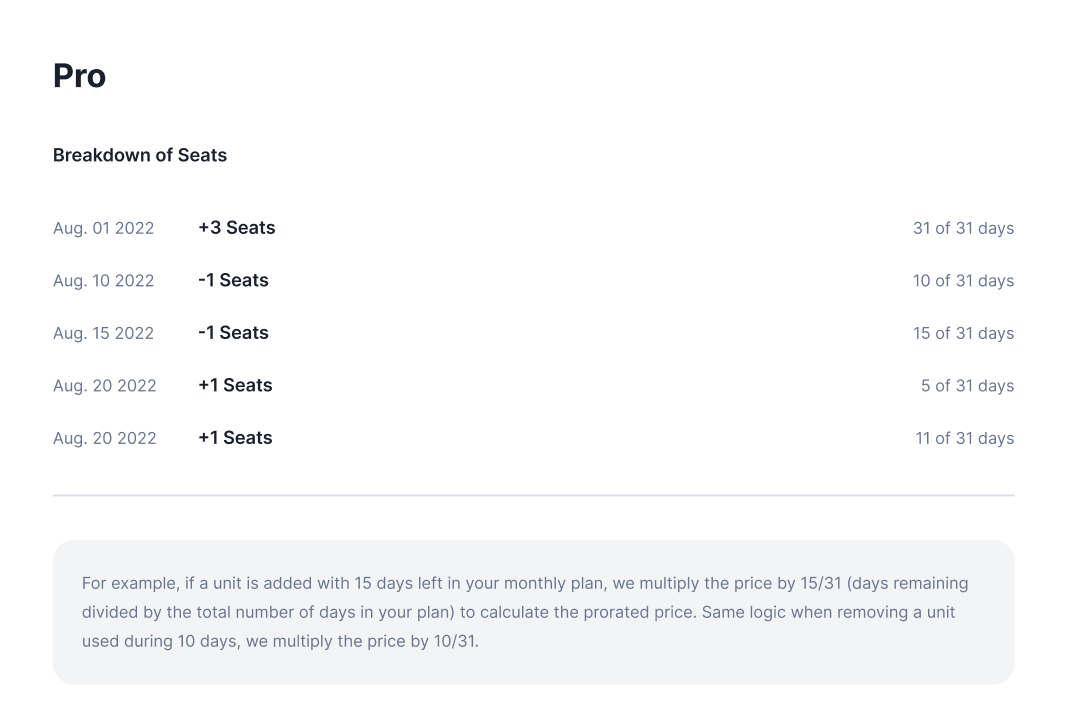Click the Aug. 01 2022 date
Viewport: 1068px width, 718px height.
[104, 228]
